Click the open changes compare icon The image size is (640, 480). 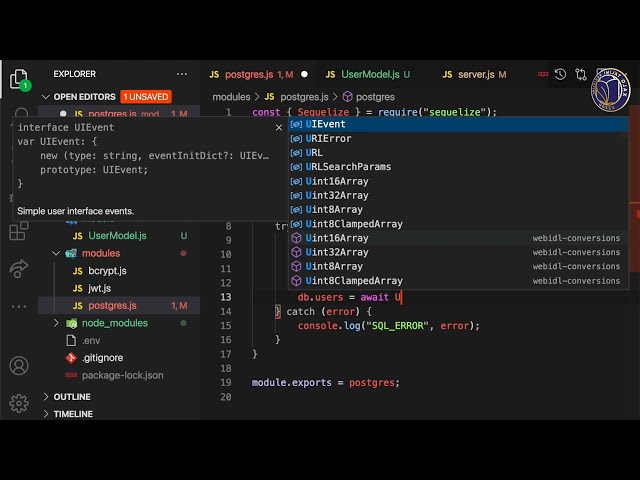580,74
